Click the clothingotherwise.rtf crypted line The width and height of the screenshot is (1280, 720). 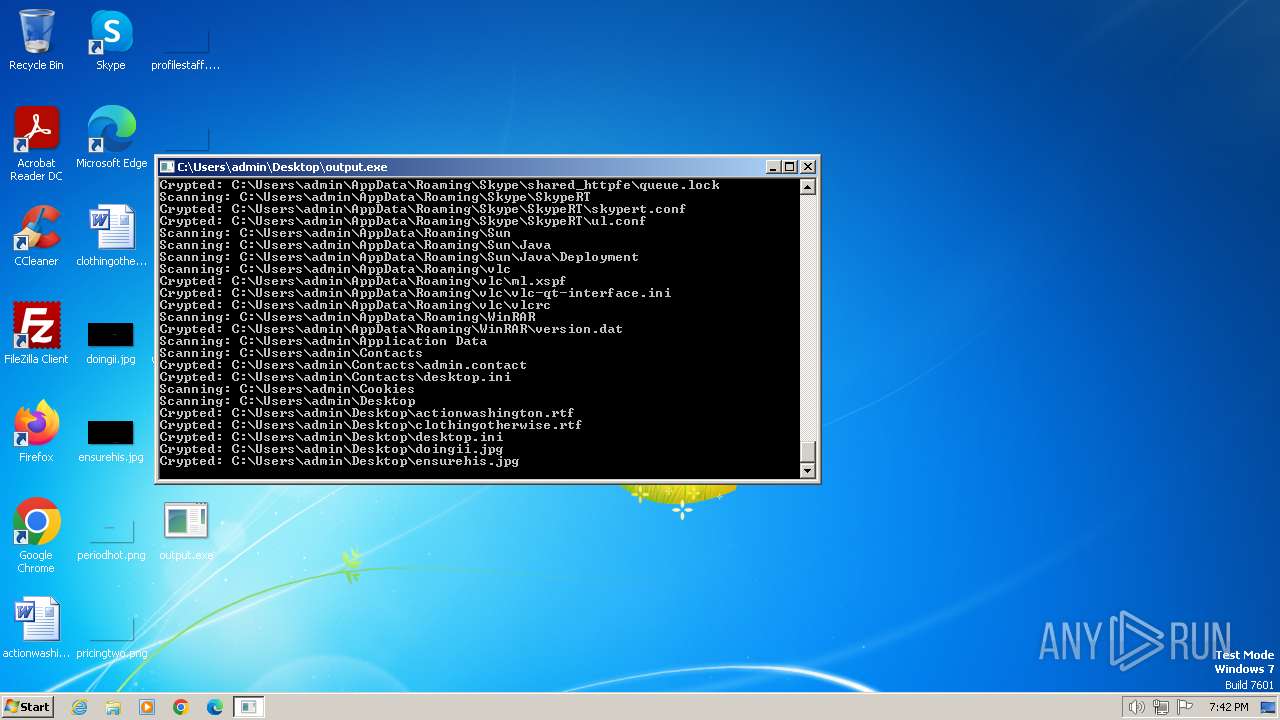pyautogui.click(x=371, y=425)
